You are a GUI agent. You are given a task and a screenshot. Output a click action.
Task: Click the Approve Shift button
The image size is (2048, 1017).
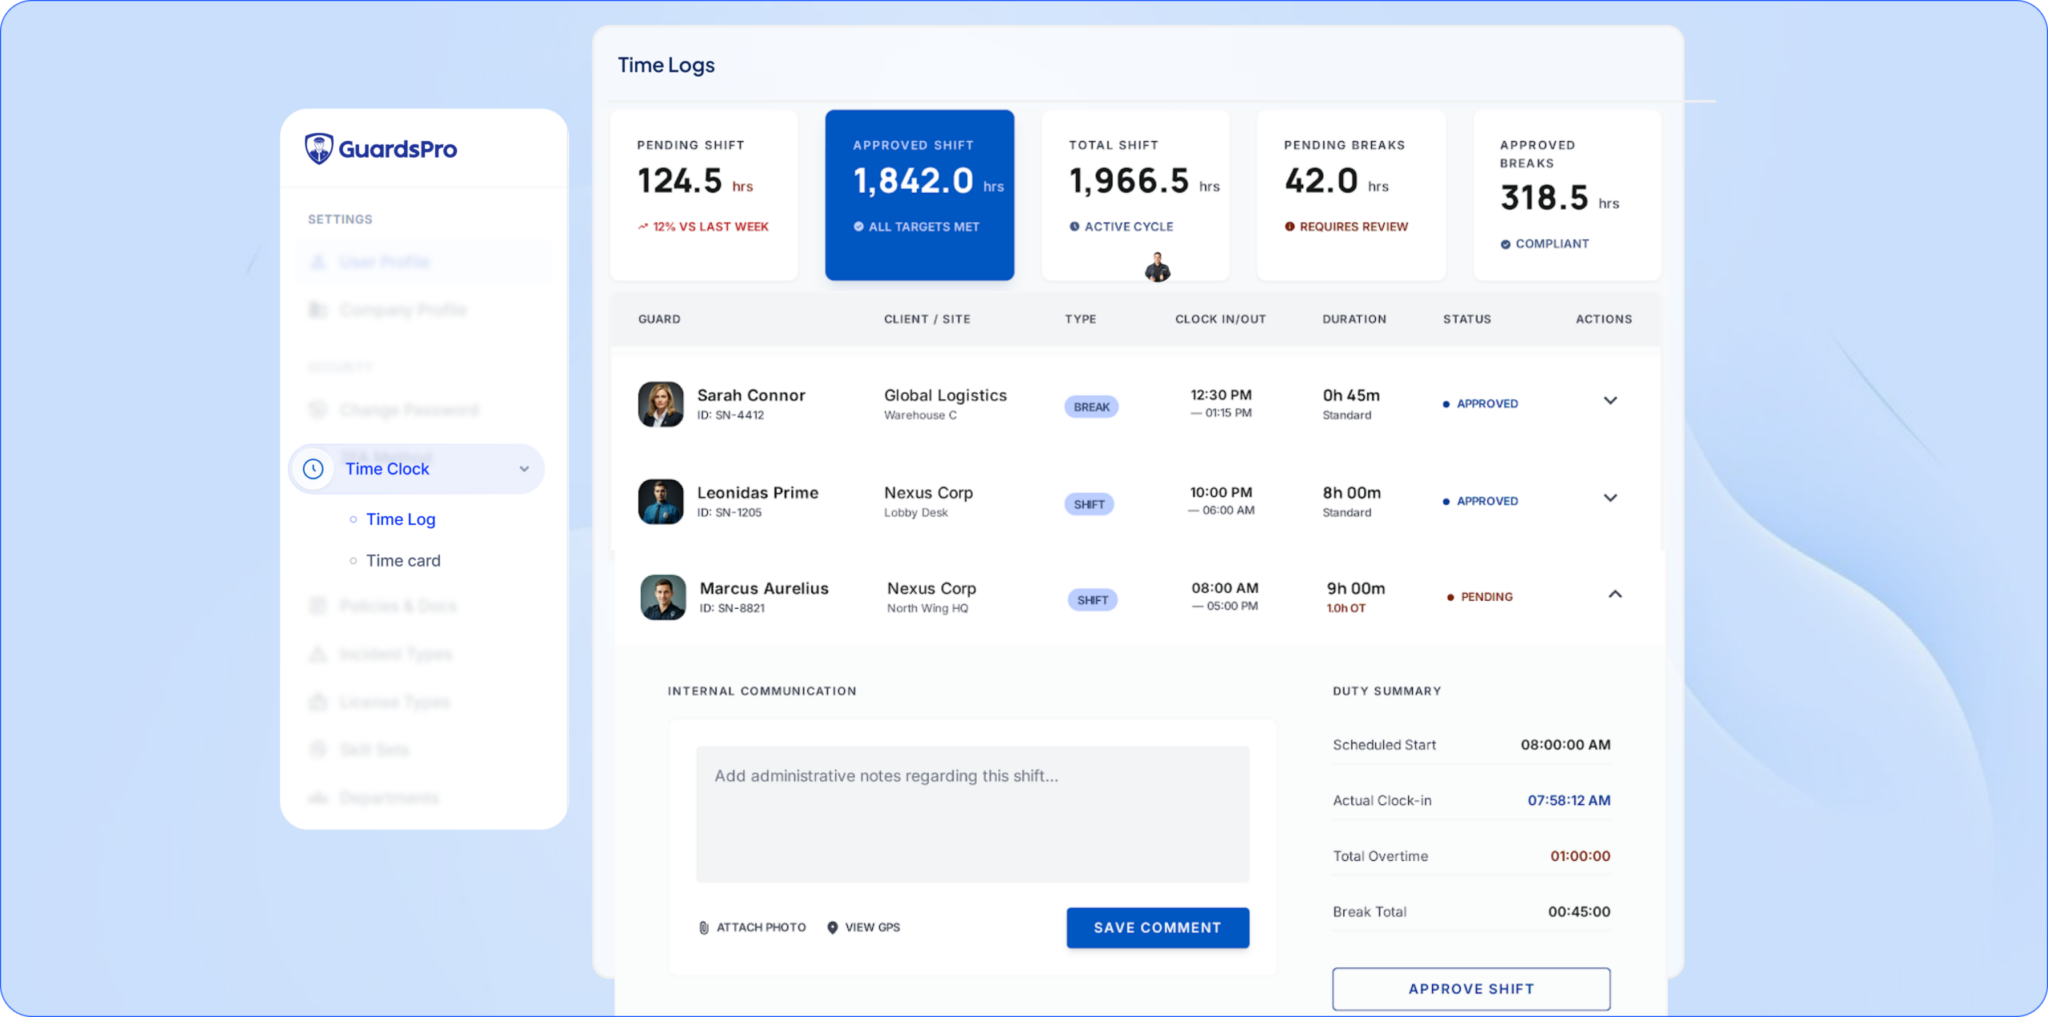pos(1470,989)
